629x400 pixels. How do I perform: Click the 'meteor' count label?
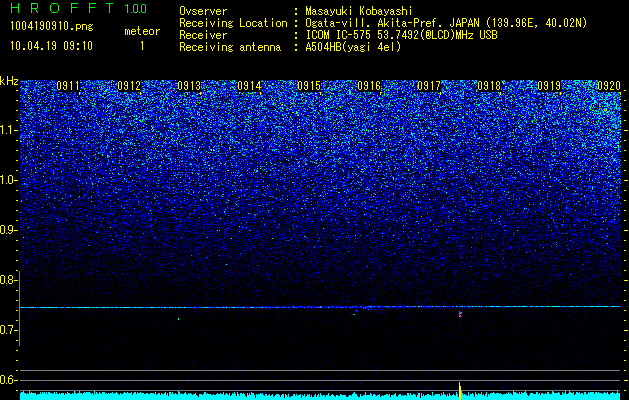coord(142,31)
